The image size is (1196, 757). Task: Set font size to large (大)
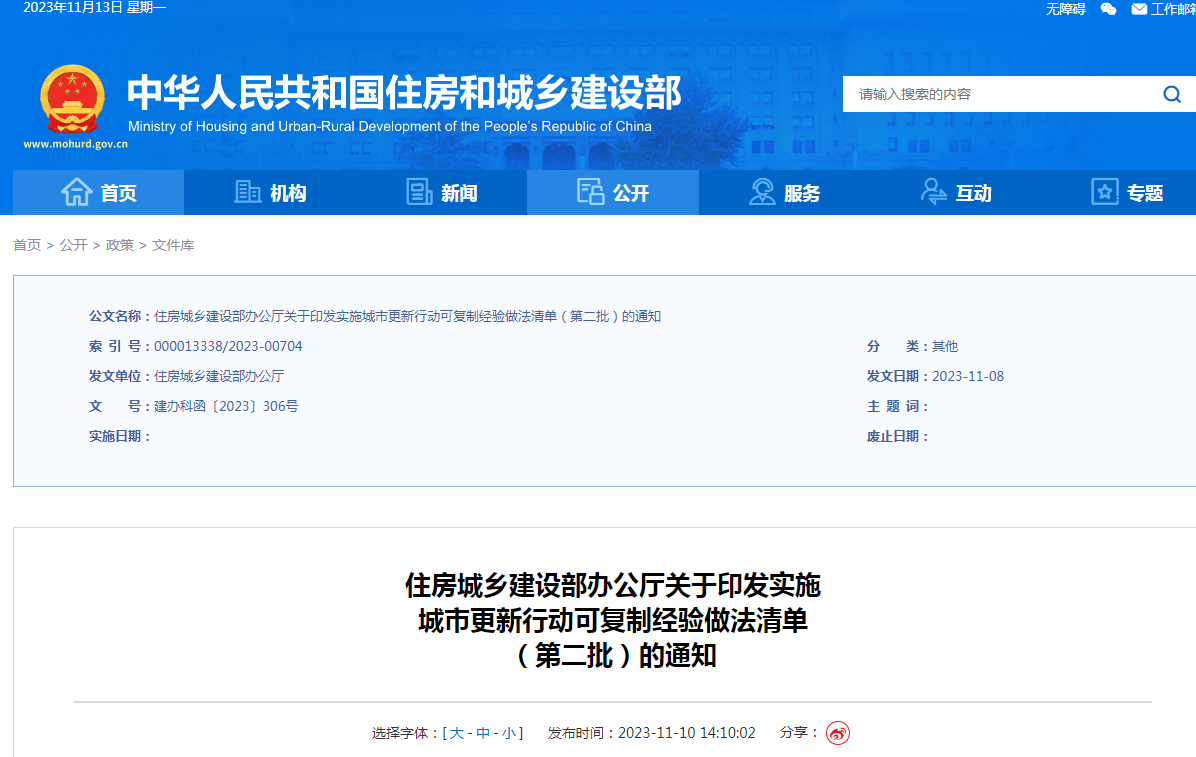457,733
